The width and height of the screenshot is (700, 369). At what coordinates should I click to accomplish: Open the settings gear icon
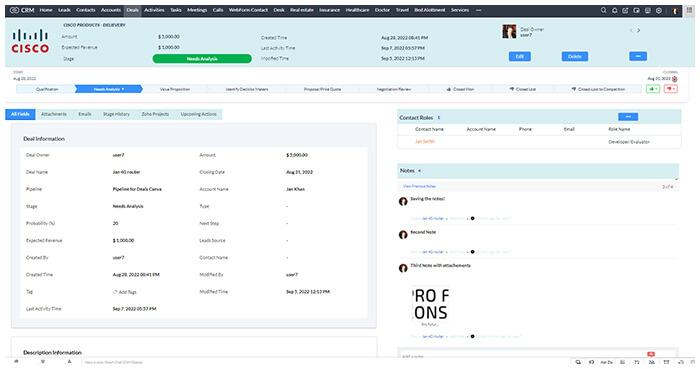pyautogui.click(x=659, y=10)
